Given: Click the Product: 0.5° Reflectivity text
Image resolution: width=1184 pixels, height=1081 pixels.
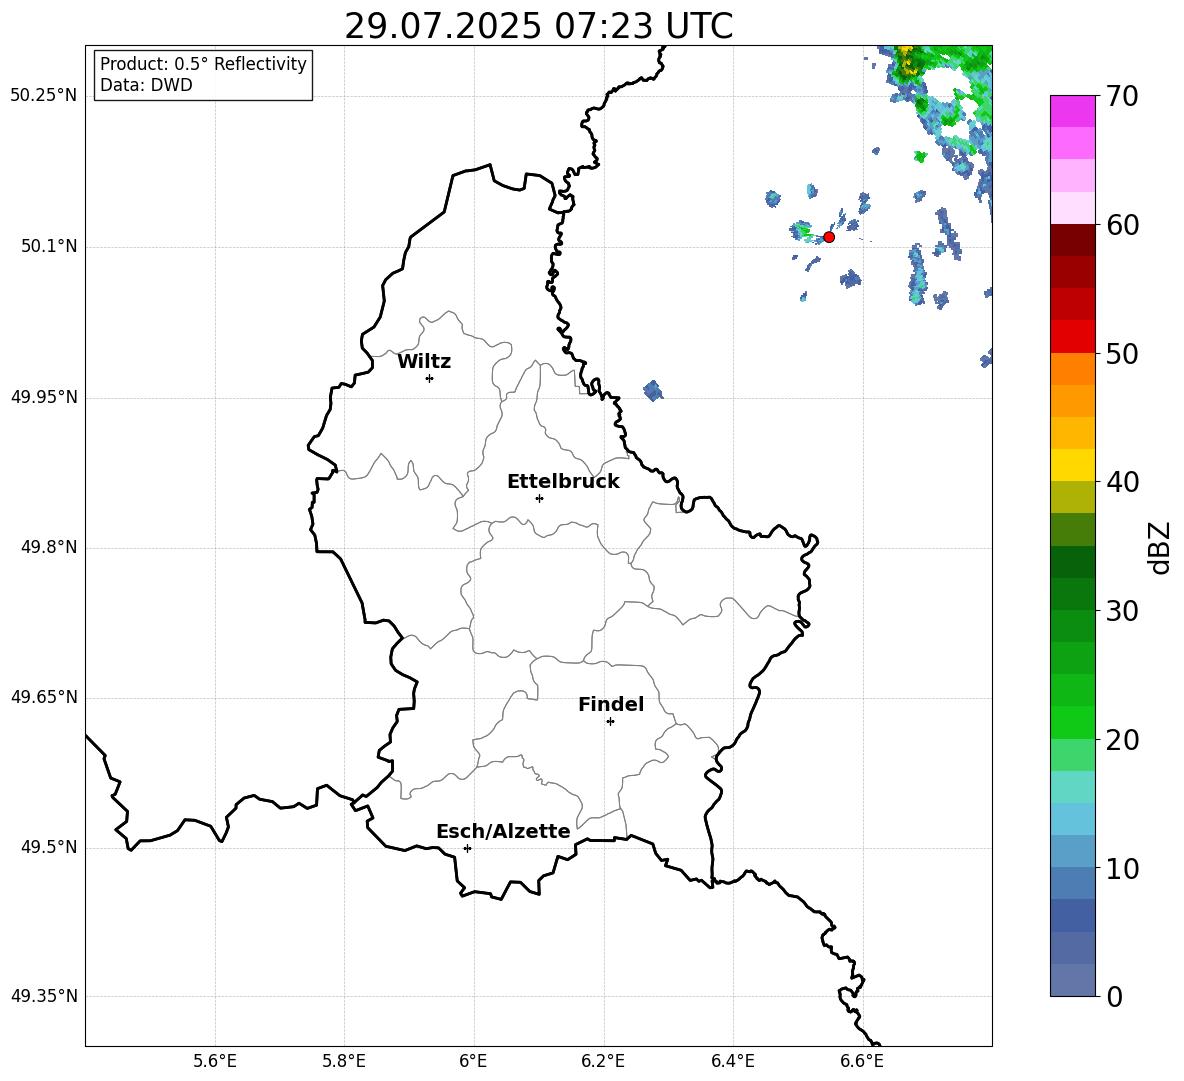Looking at the screenshot, I should pyautogui.click(x=203, y=64).
